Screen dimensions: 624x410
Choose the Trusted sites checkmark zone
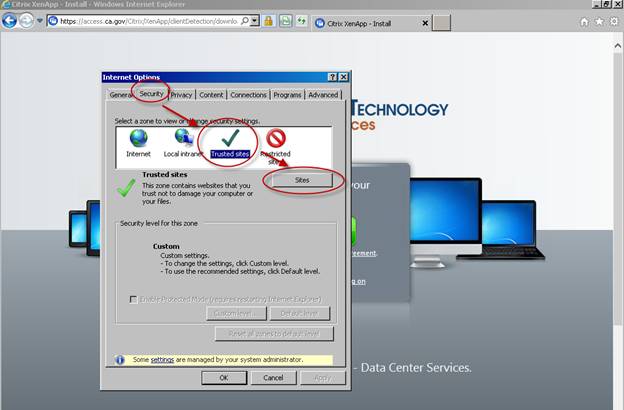click(229, 138)
